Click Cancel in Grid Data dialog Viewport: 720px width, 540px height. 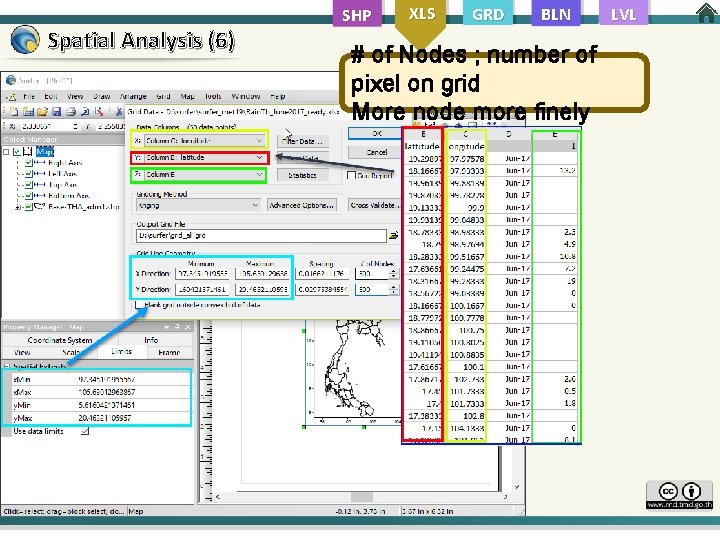(x=377, y=152)
